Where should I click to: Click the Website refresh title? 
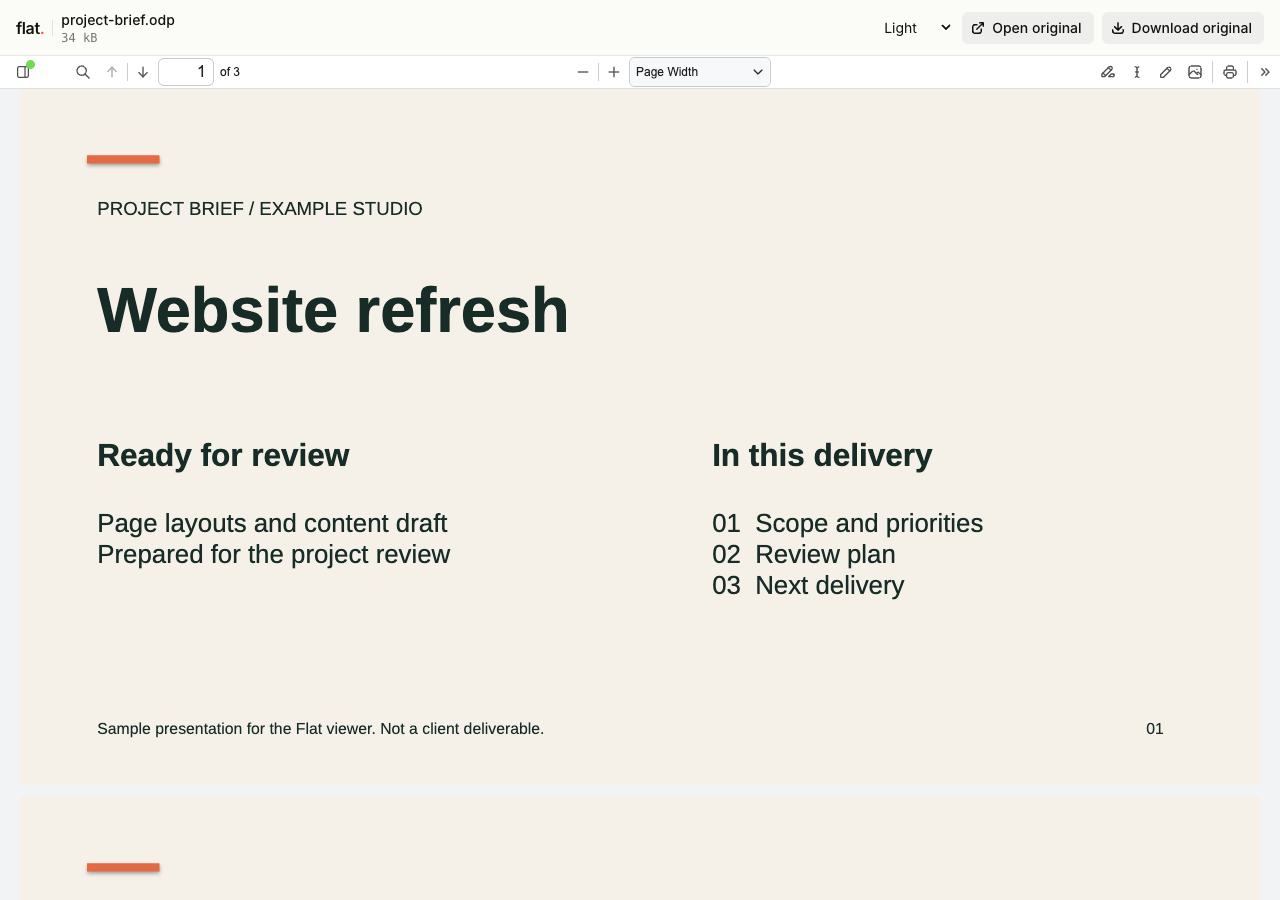click(x=333, y=310)
